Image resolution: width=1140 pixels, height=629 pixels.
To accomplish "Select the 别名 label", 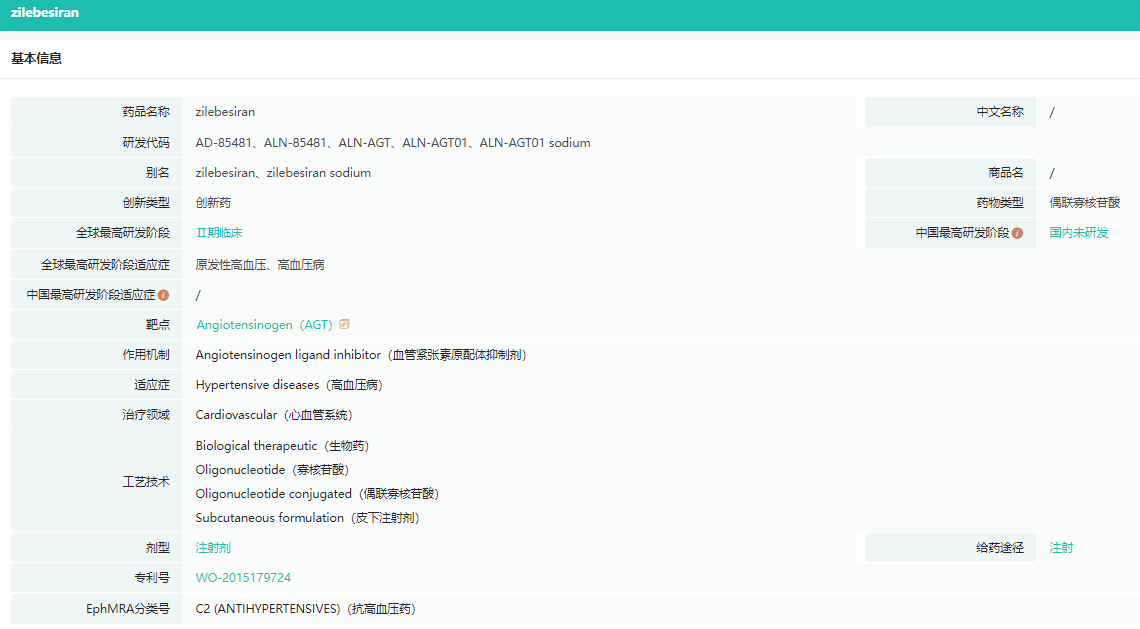I will click(x=157, y=172).
